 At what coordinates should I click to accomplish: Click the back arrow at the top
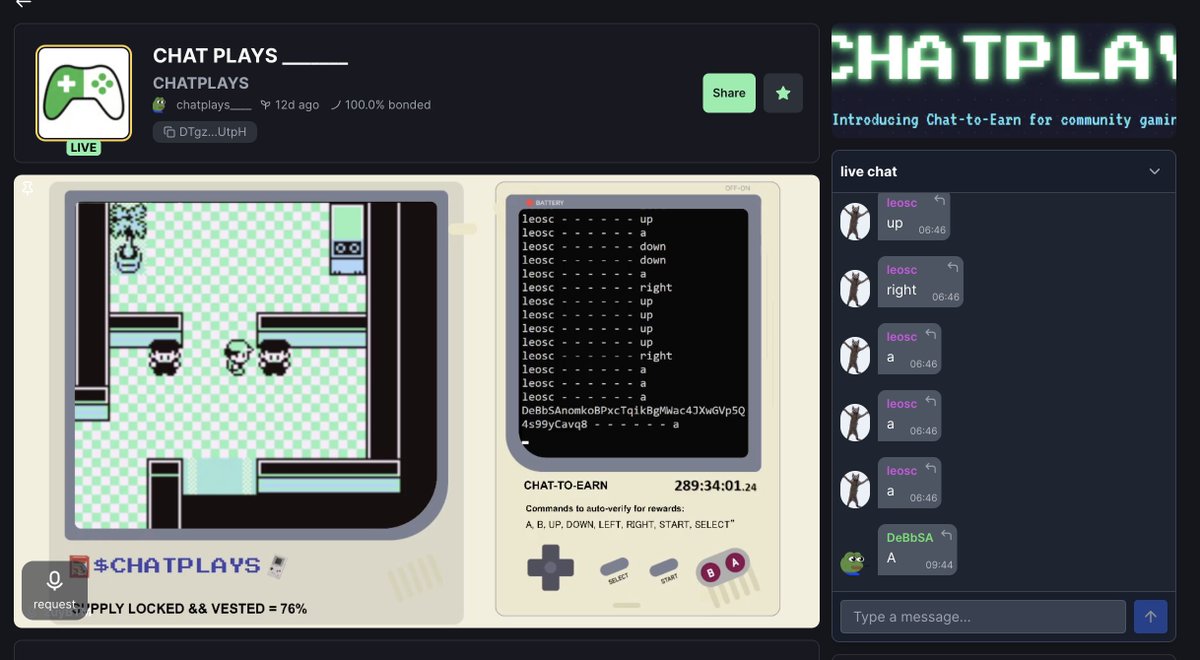click(x=23, y=4)
